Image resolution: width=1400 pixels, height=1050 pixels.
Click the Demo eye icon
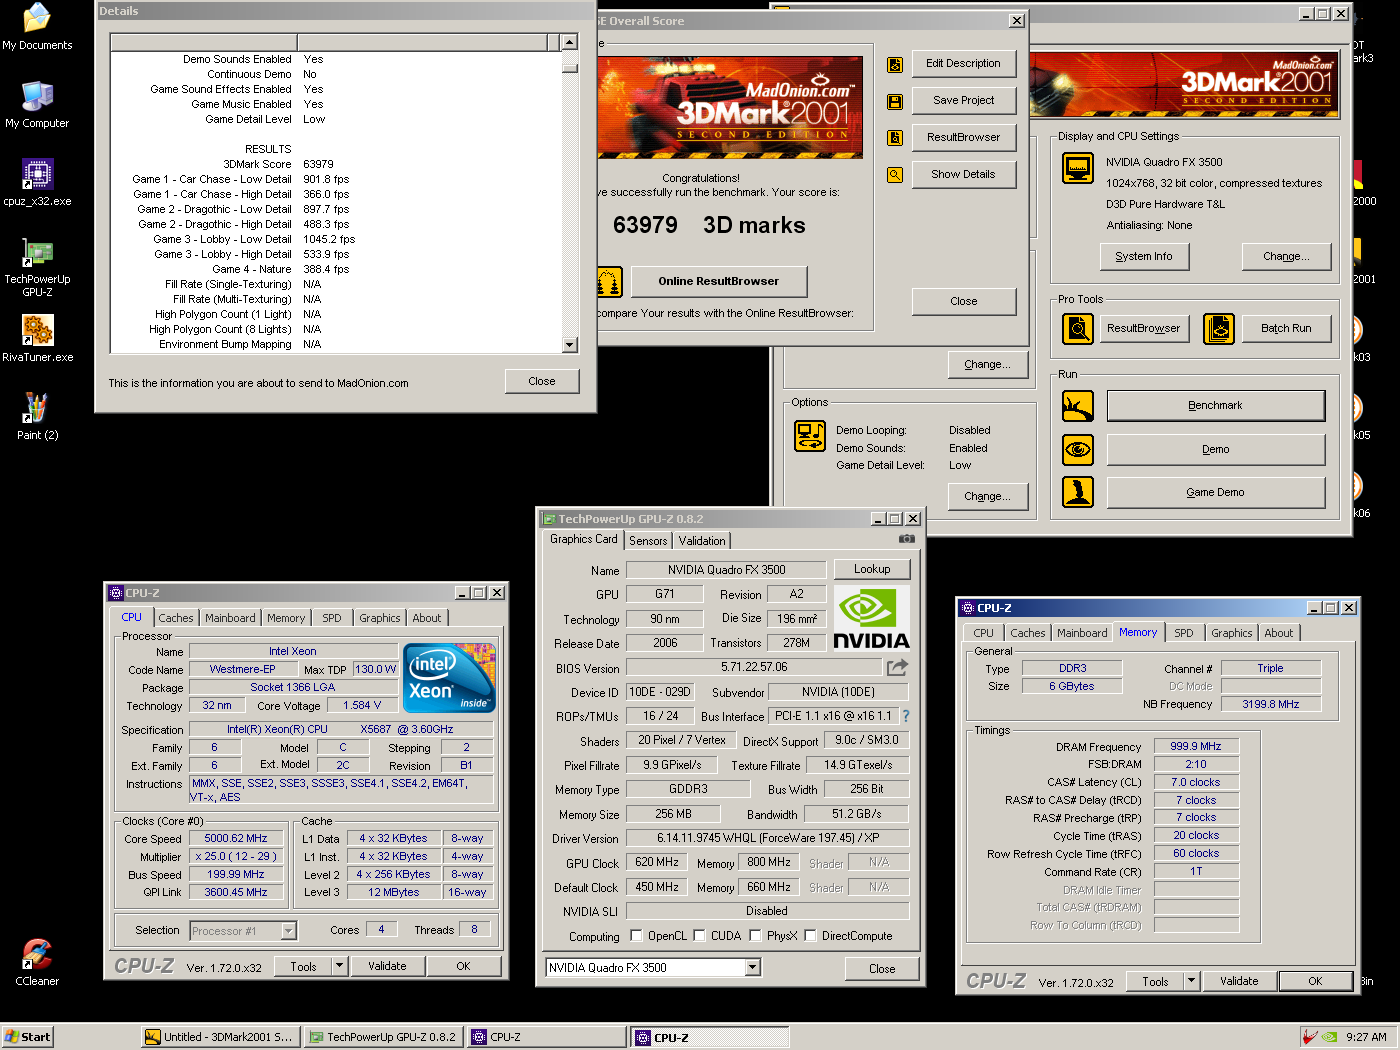click(x=1078, y=450)
